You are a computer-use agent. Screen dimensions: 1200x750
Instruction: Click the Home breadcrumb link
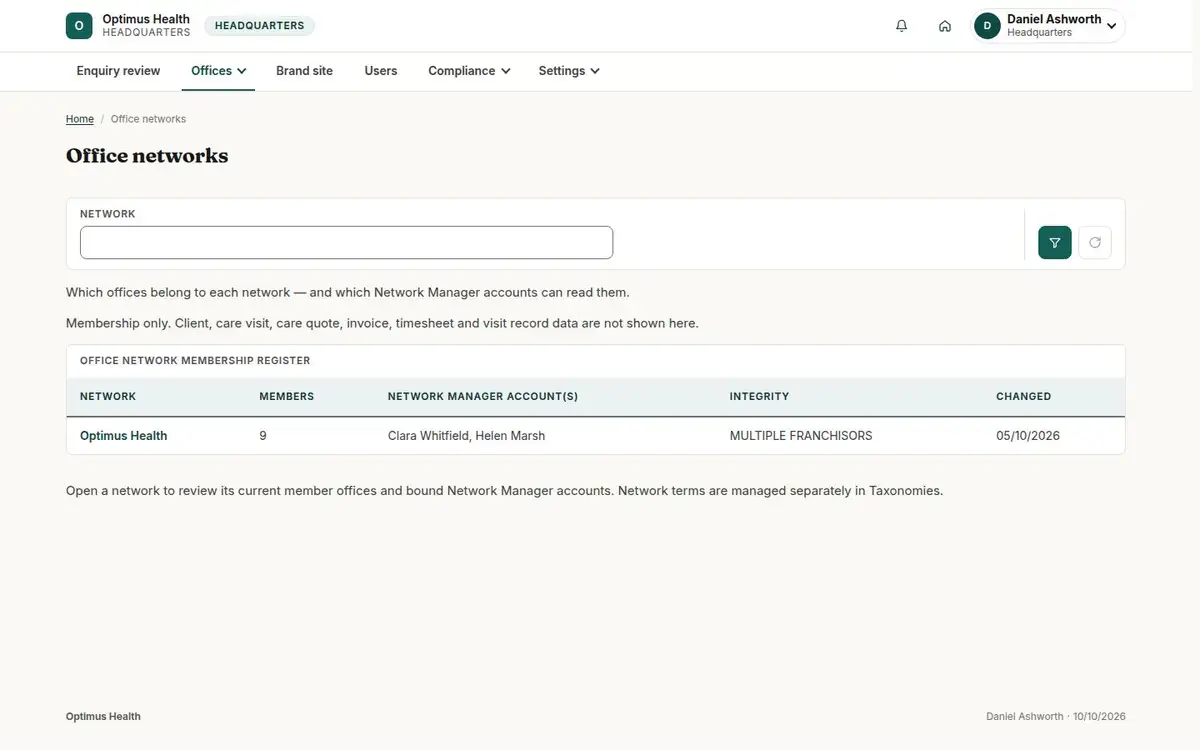tap(80, 119)
